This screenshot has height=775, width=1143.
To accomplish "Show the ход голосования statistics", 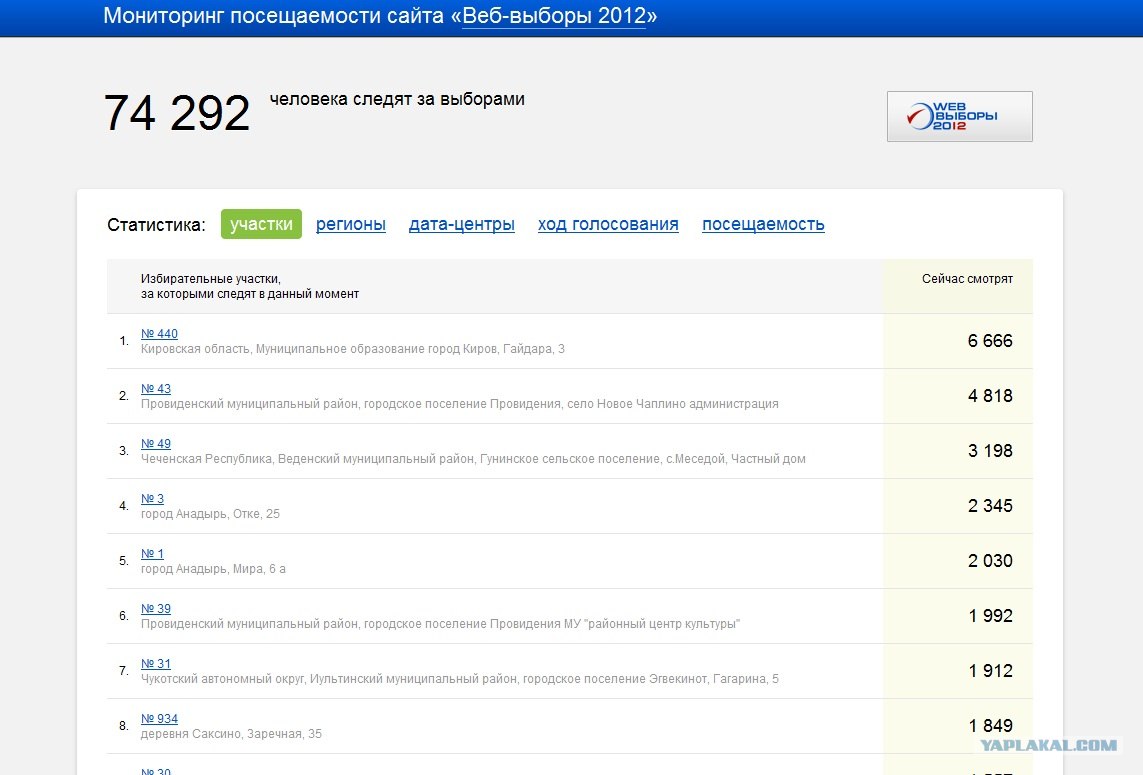I will (x=607, y=224).
